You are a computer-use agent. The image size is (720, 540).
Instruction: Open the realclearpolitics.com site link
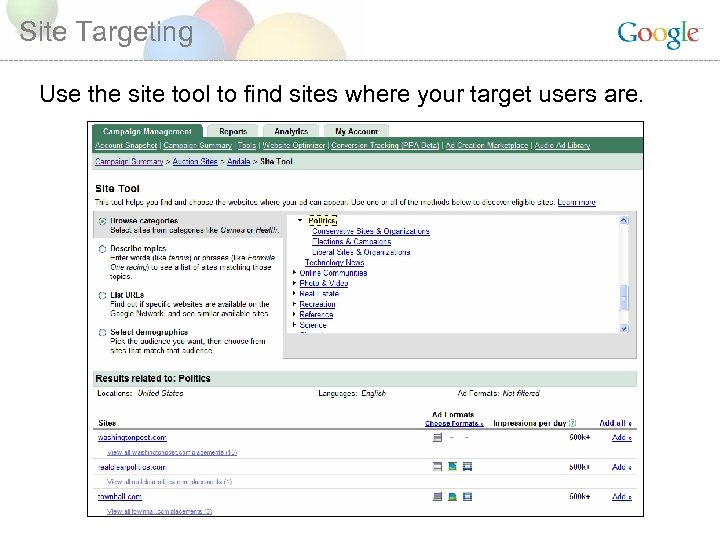(x=132, y=467)
